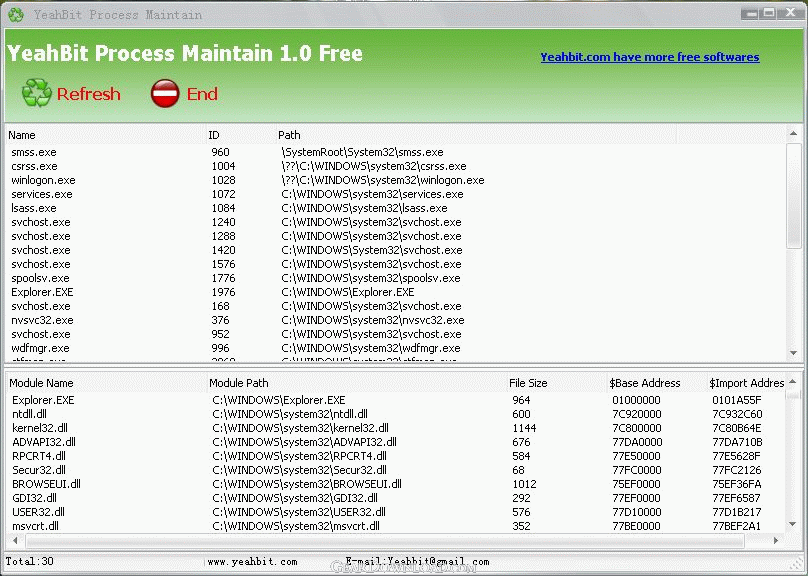Click the base address 7C920000
808x576 pixels.
[x=637, y=414]
